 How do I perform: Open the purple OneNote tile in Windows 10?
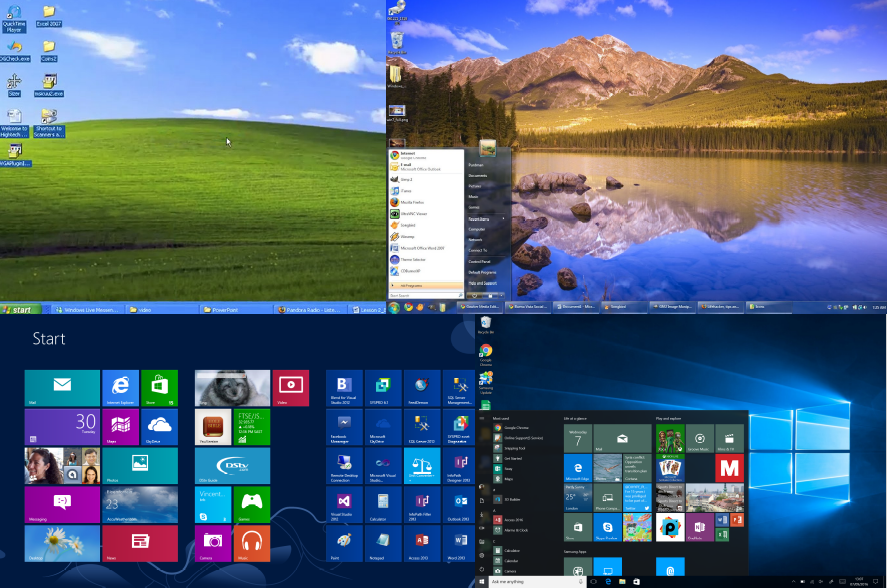pyautogui.click(x=700, y=527)
